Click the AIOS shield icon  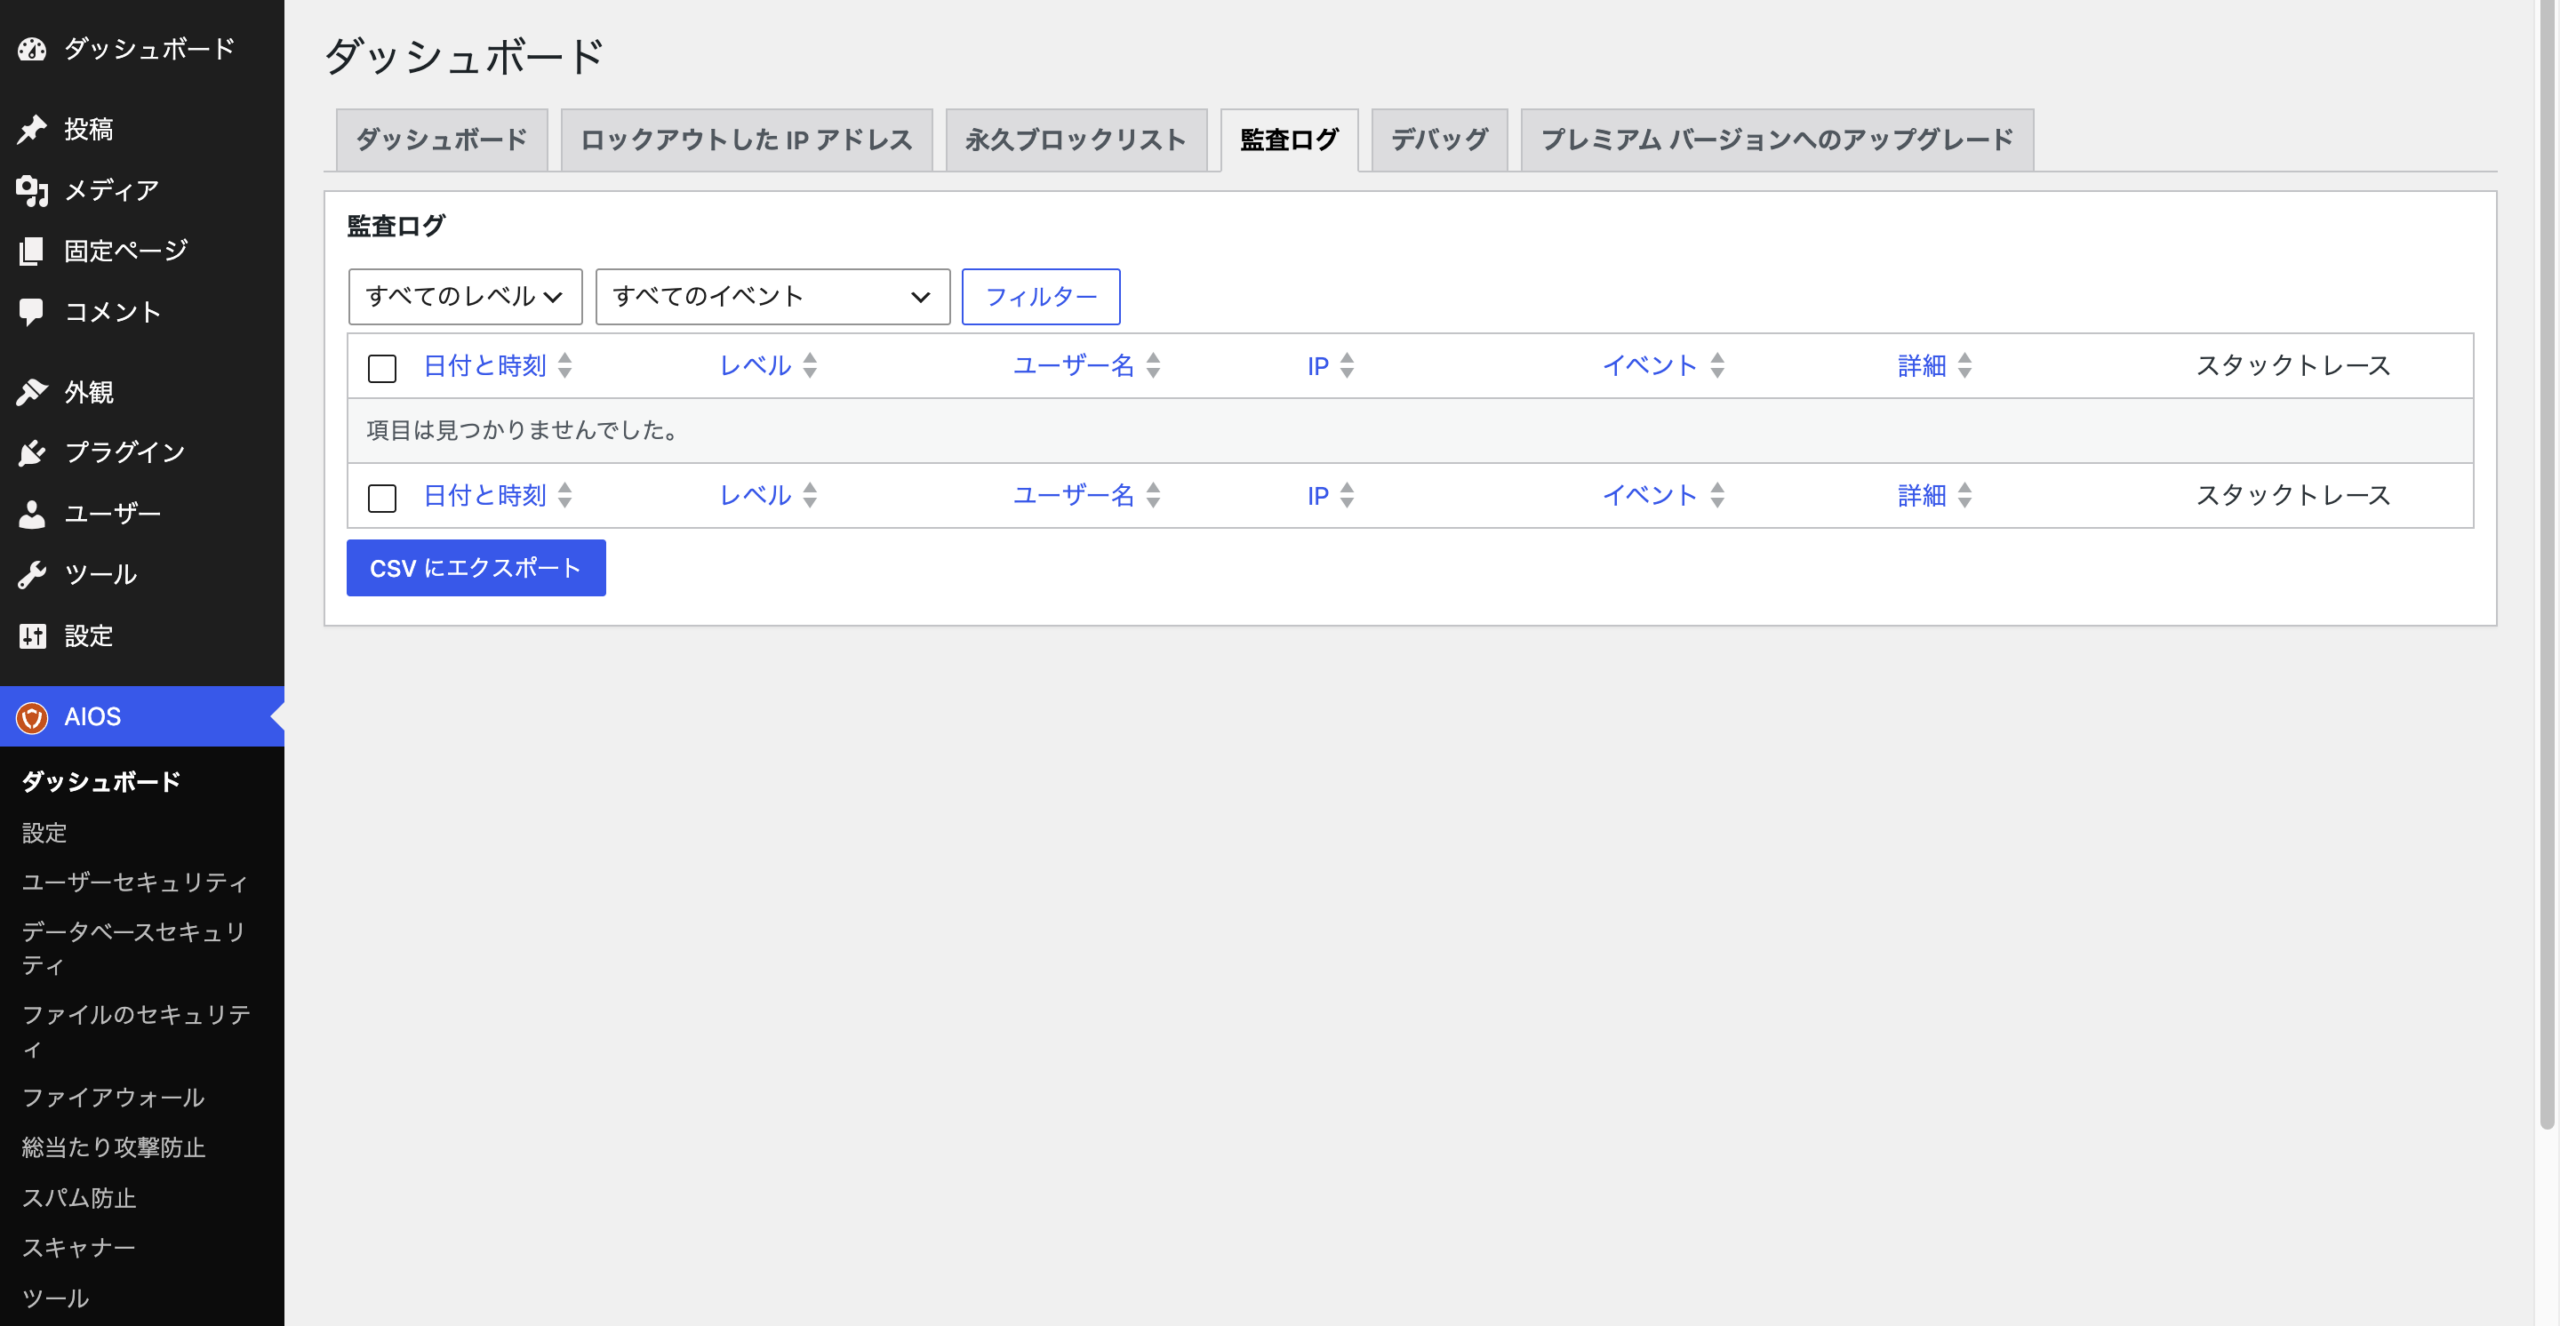click(x=32, y=717)
